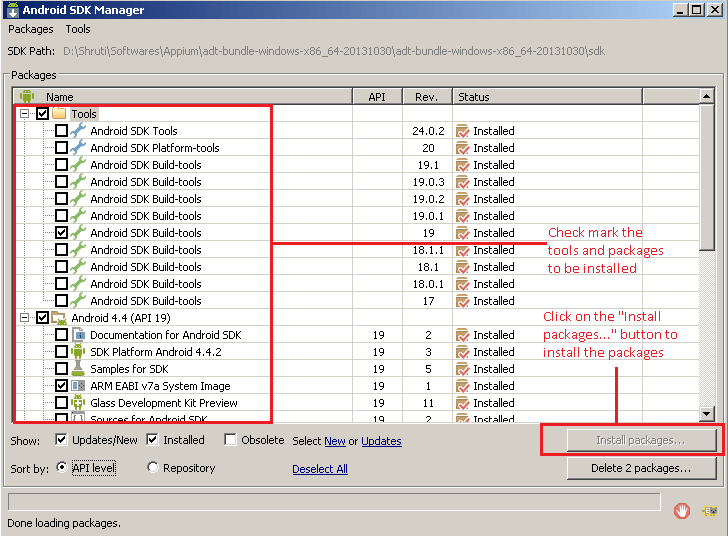Click the Tools folder icon

pos(59,113)
